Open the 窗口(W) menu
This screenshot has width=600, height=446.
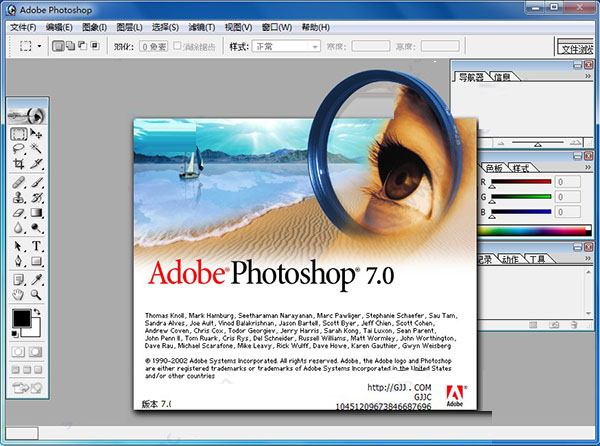pos(277,28)
